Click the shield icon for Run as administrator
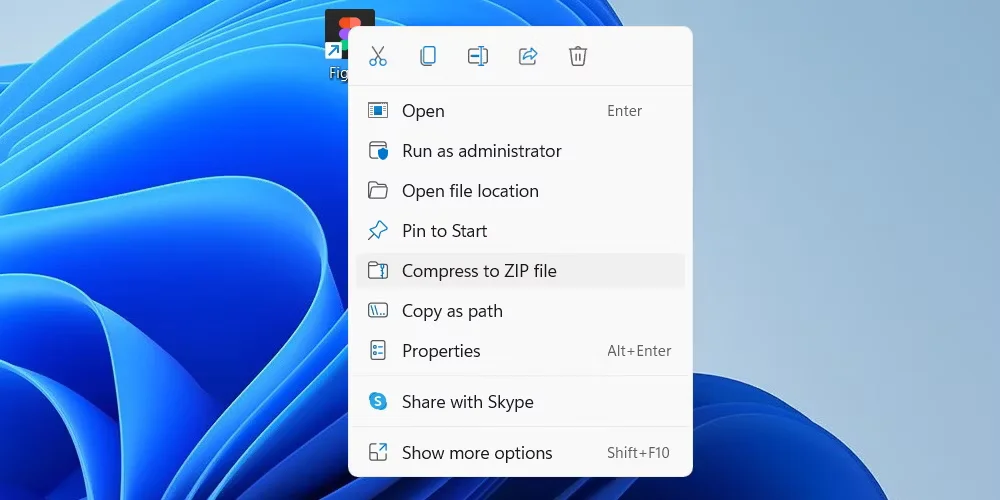Screen dimensions: 1000x500 (x=378, y=151)
